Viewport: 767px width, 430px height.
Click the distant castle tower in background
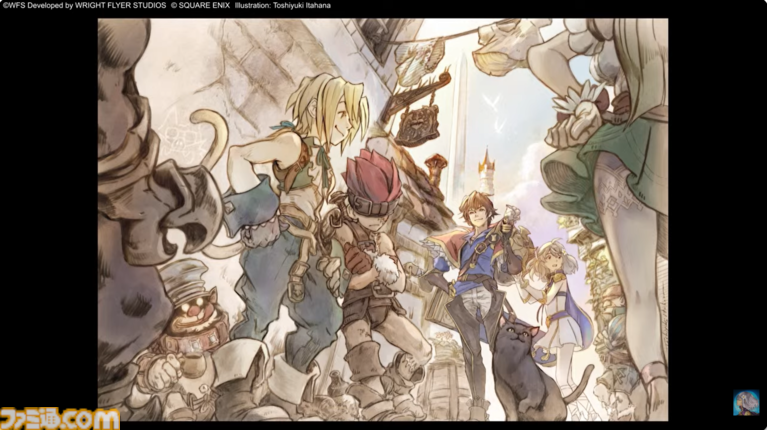click(488, 166)
